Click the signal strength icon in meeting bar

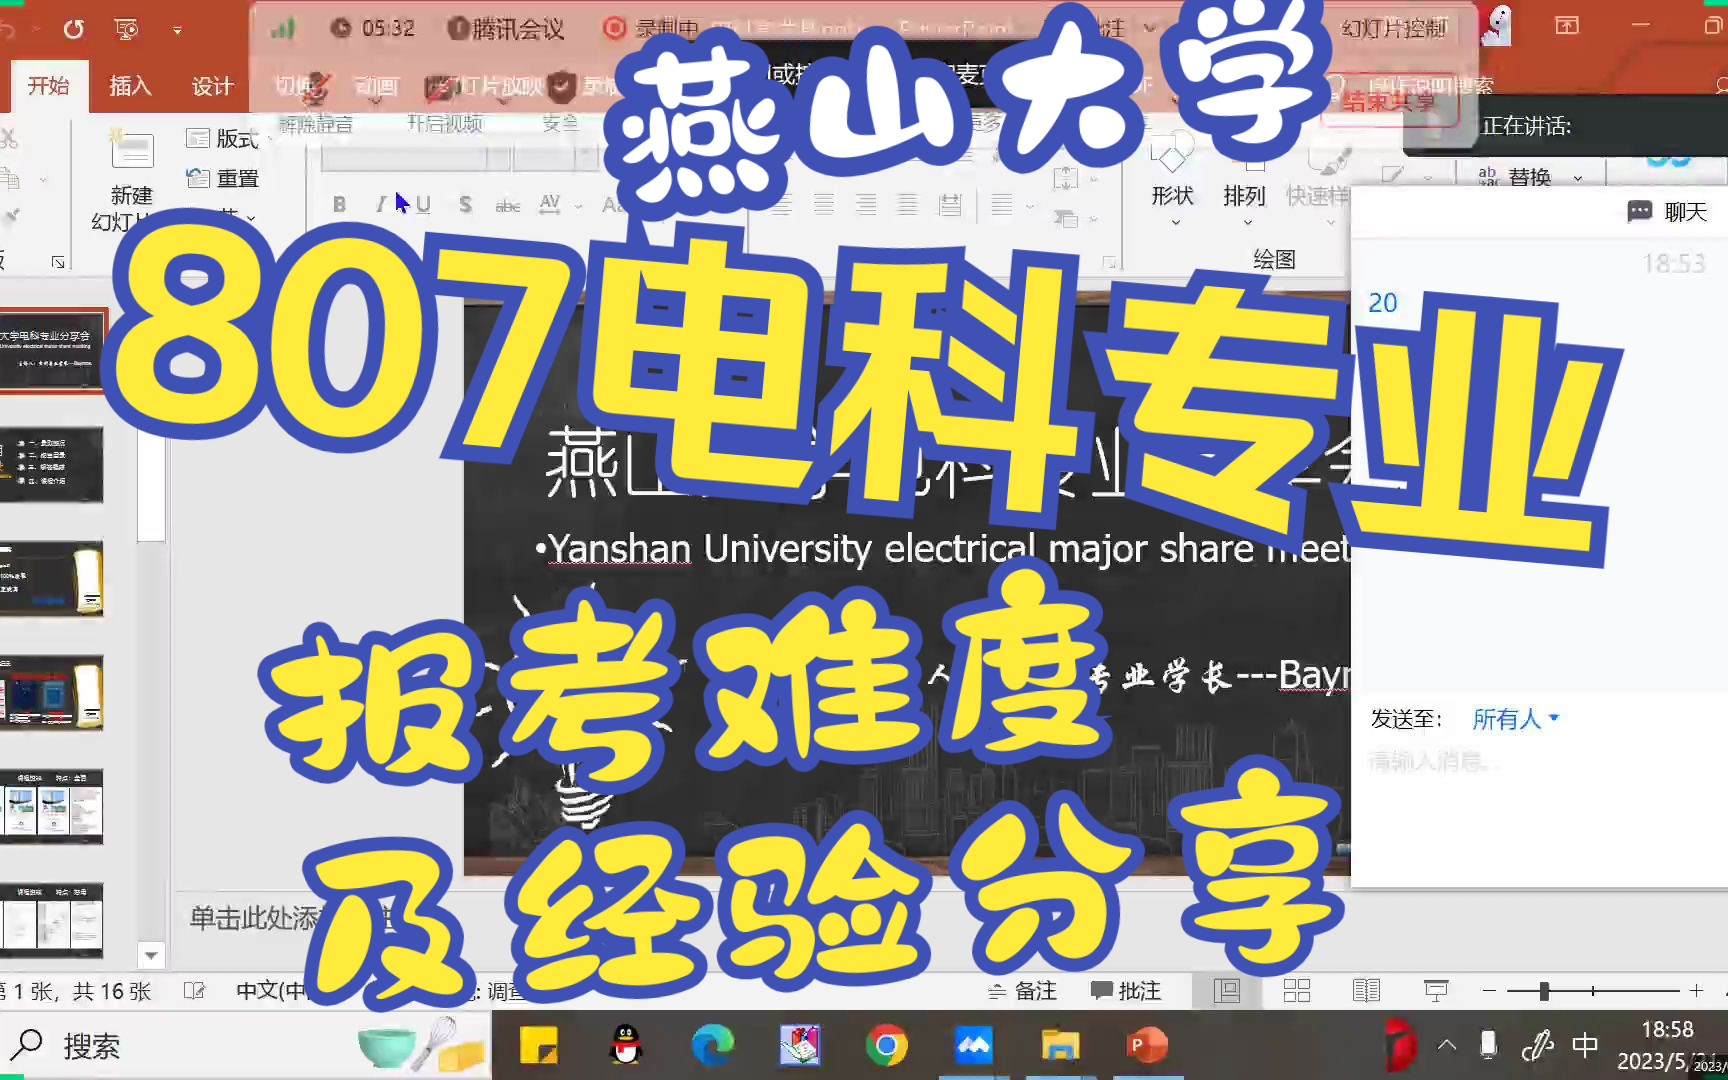point(284,28)
